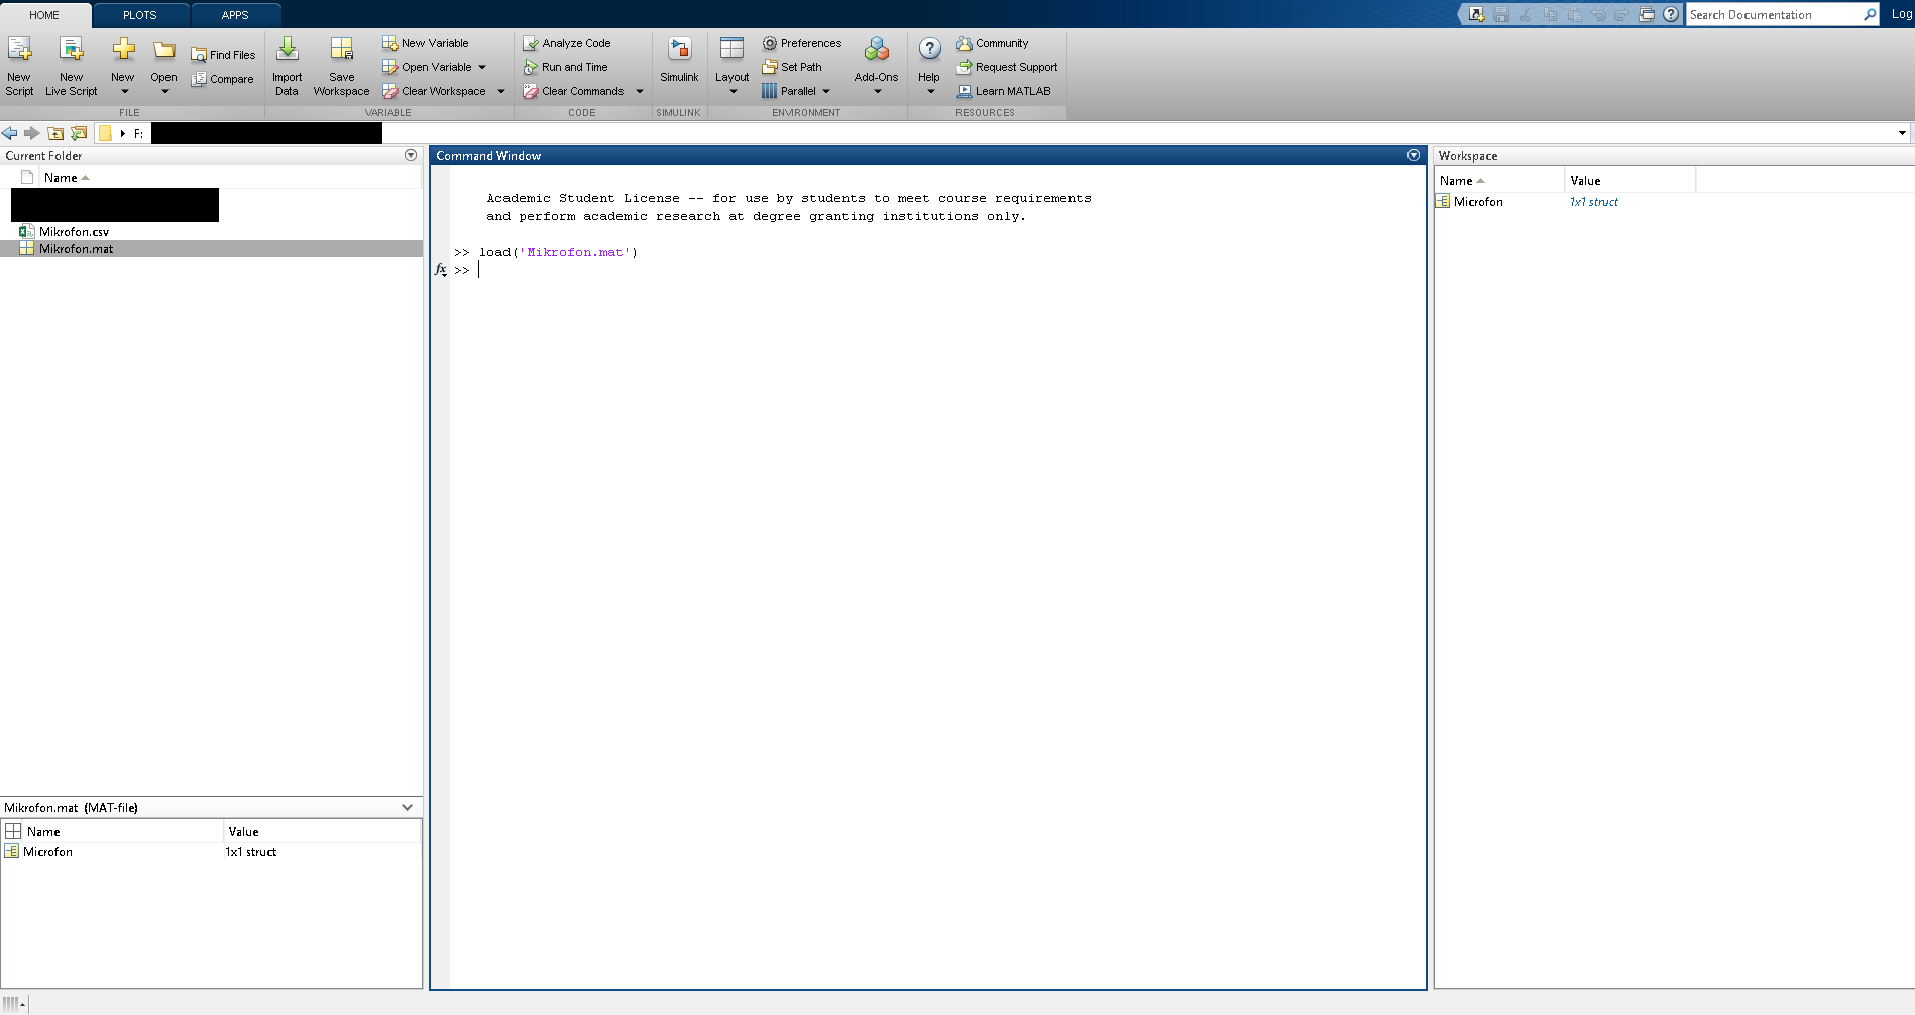Click the Analyze Code icon
Screen dimensions: 1915x1015
click(x=531, y=43)
